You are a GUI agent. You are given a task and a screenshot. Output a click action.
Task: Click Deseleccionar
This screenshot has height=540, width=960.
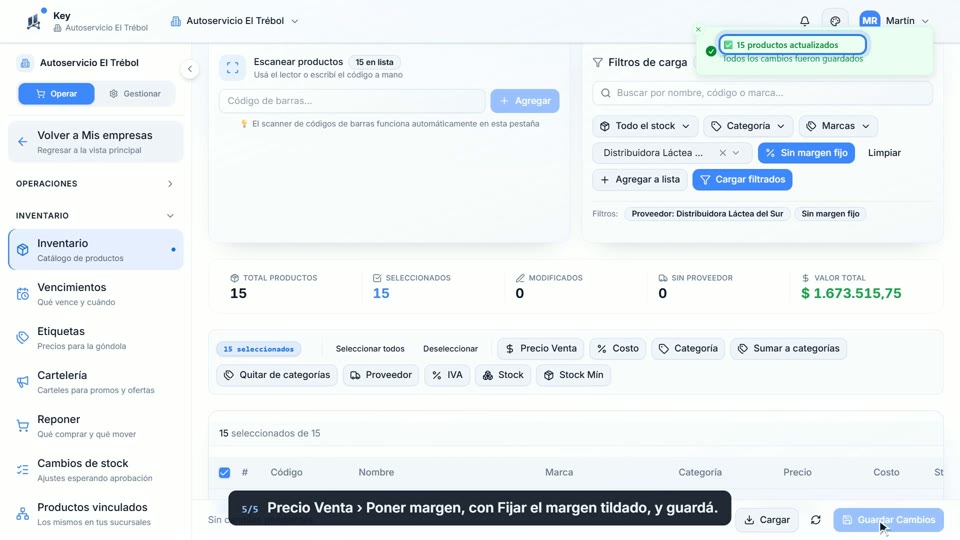pyautogui.click(x=450, y=349)
